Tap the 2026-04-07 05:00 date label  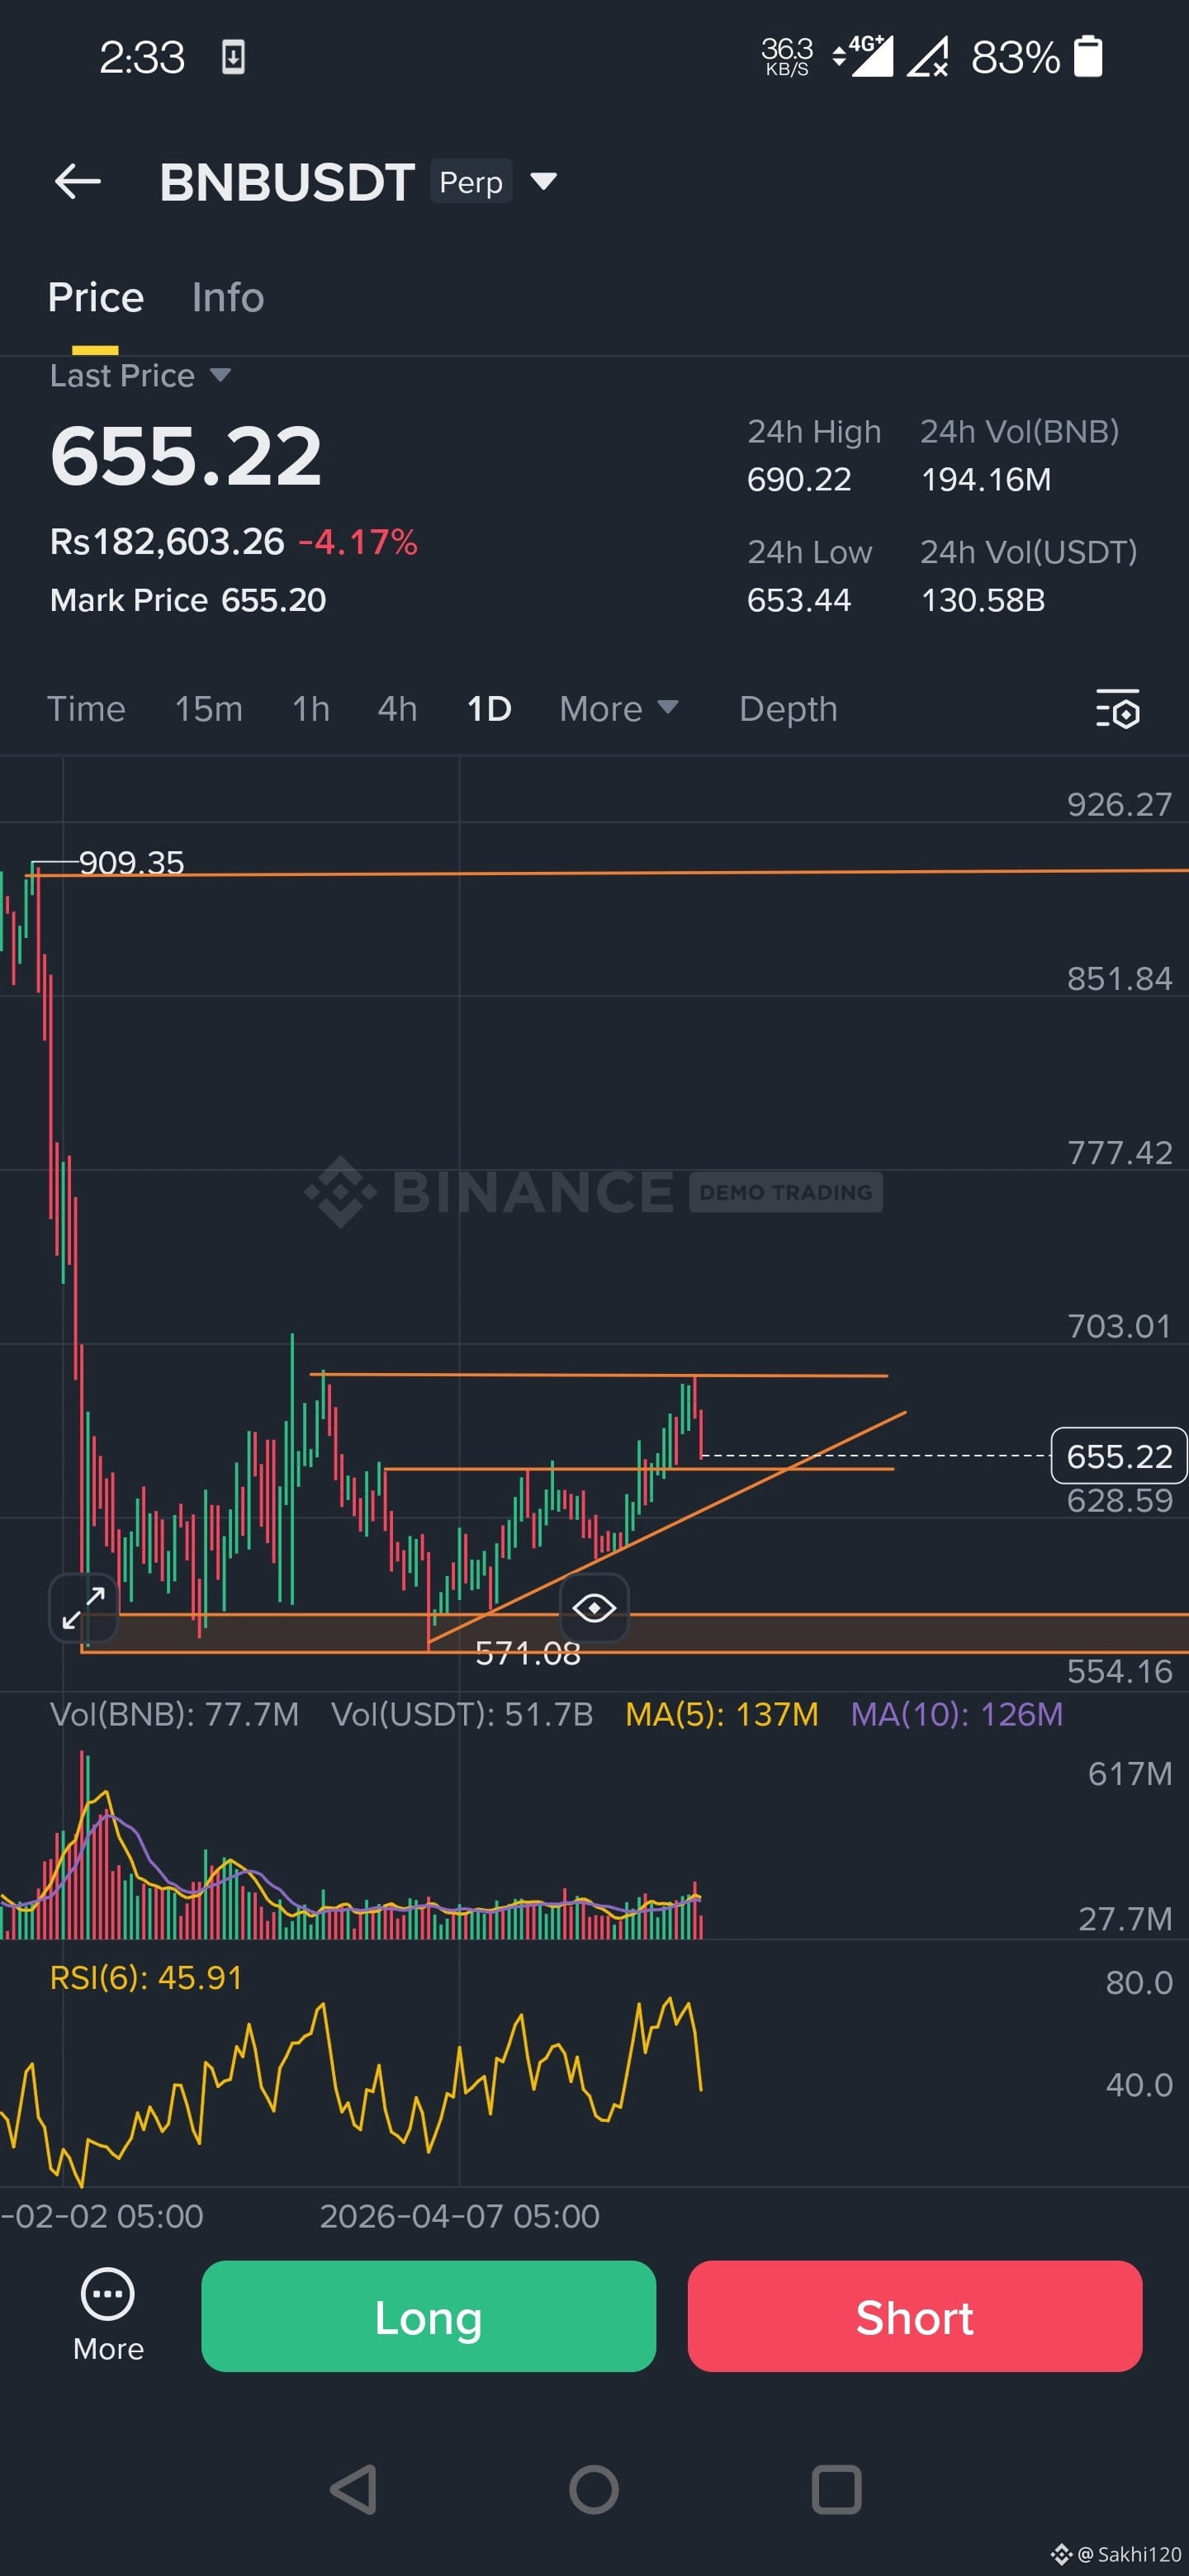(459, 2216)
